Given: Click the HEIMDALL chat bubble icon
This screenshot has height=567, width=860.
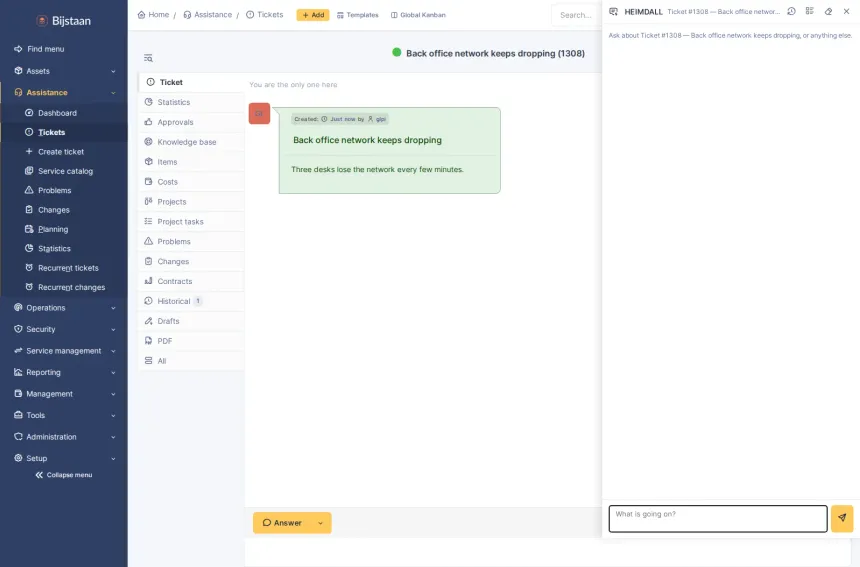Looking at the screenshot, I should click(614, 12).
